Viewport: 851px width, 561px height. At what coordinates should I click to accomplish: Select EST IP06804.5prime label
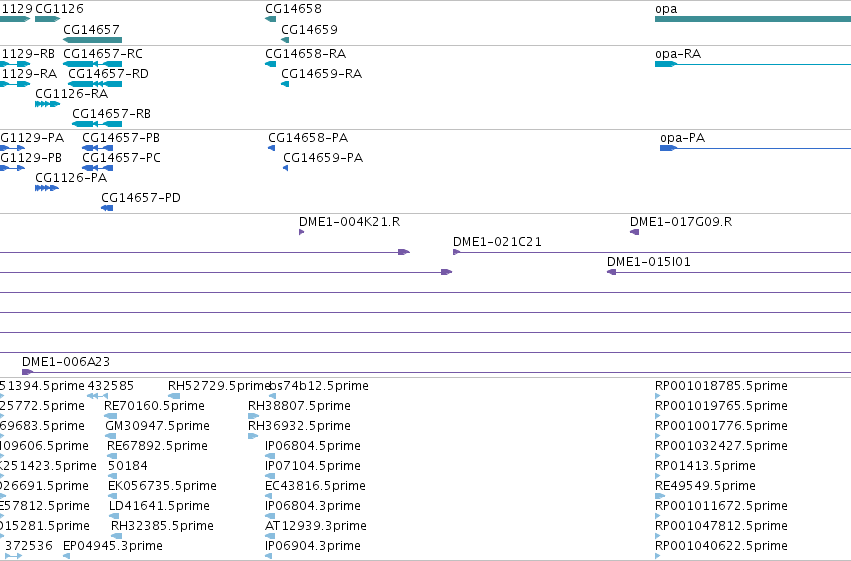(313, 446)
